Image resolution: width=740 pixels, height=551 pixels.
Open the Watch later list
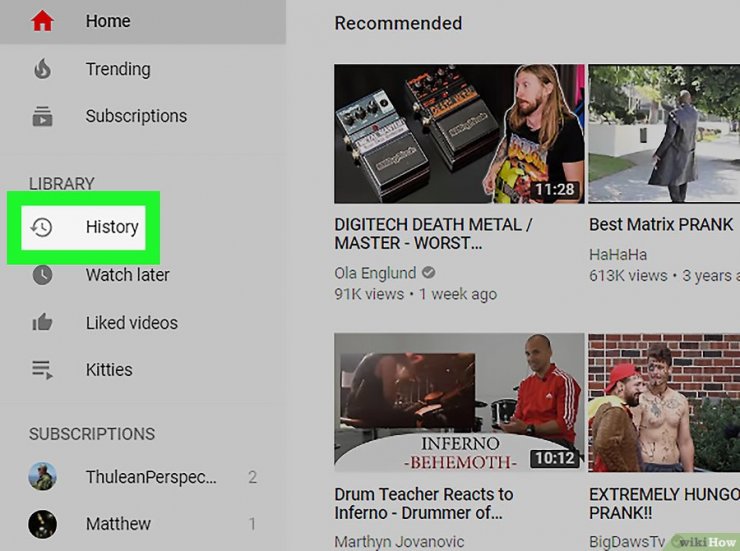pos(143,275)
